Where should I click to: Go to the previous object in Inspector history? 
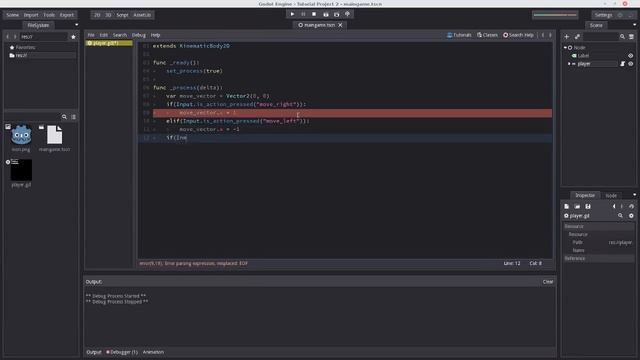pyautogui.click(x=614, y=207)
